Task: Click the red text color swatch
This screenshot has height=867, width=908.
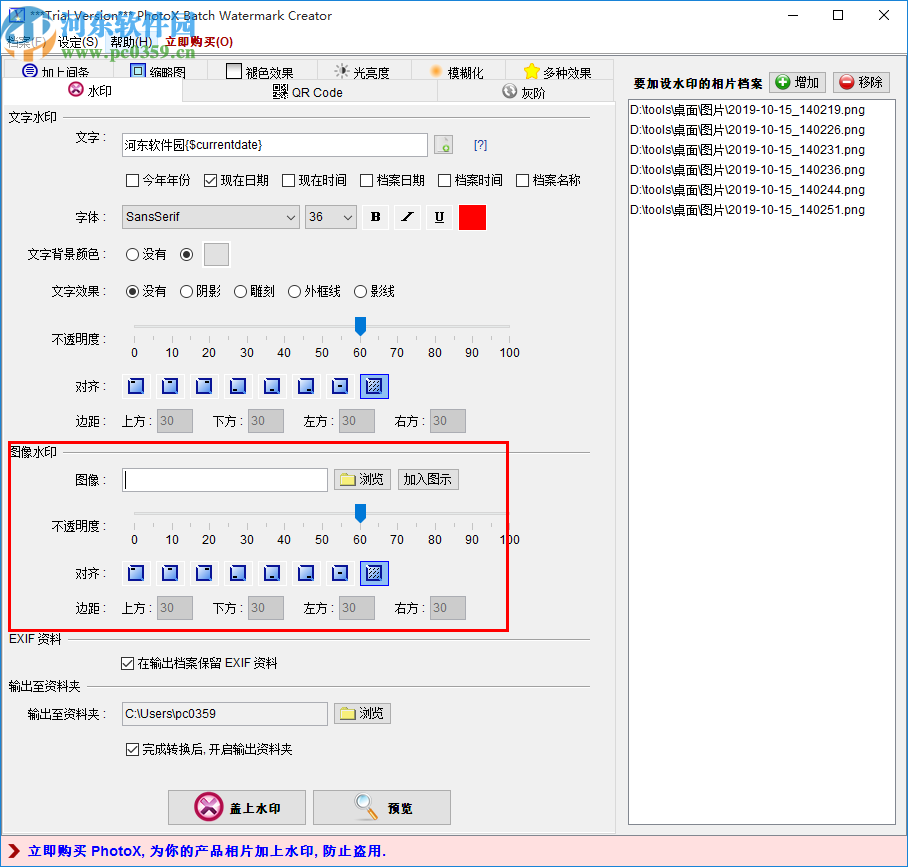Action: coord(471,217)
